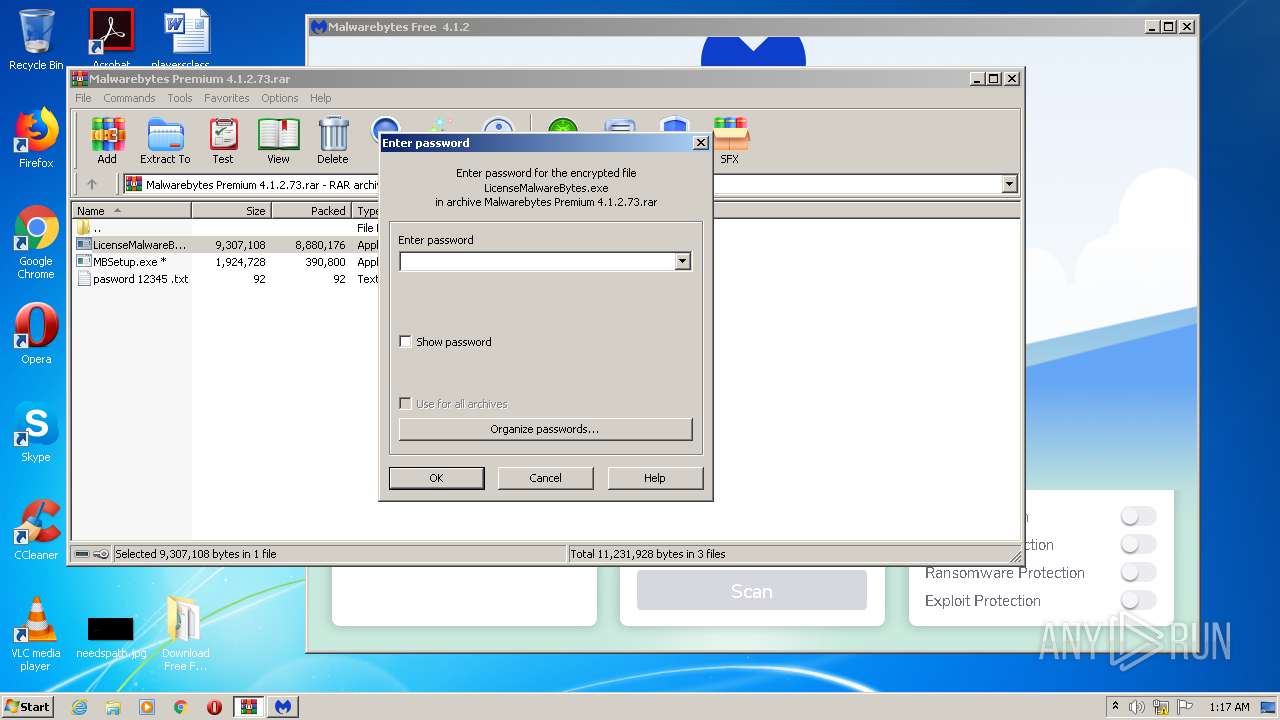Click Help in Enter password dialog
The height and width of the screenshot is (720, 1280).
pyautogui.click(x=655, y=478)
